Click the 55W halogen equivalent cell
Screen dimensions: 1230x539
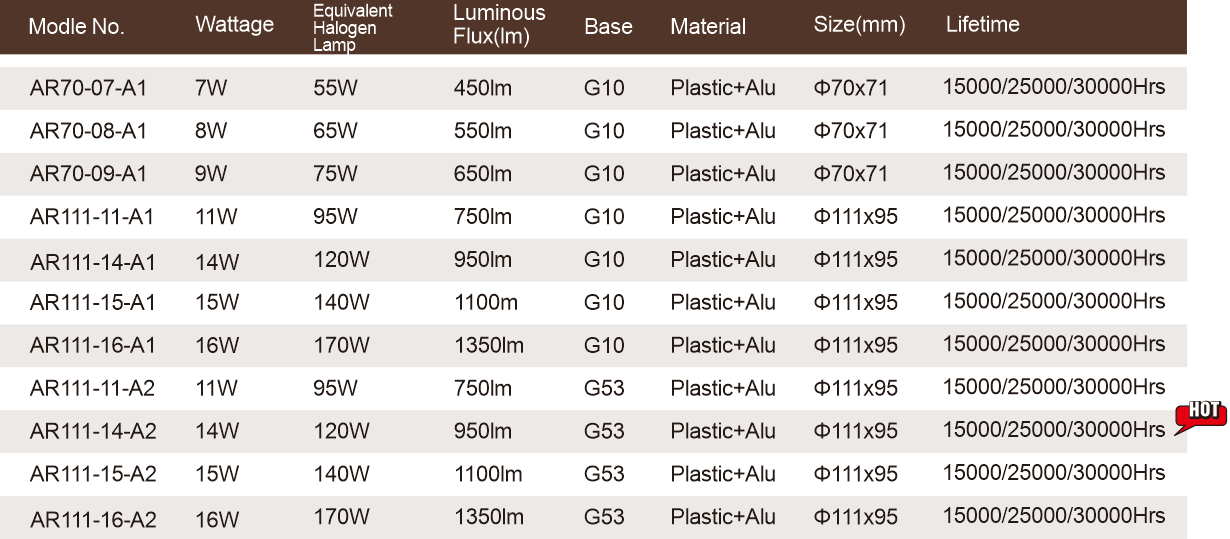pos(335,88)
